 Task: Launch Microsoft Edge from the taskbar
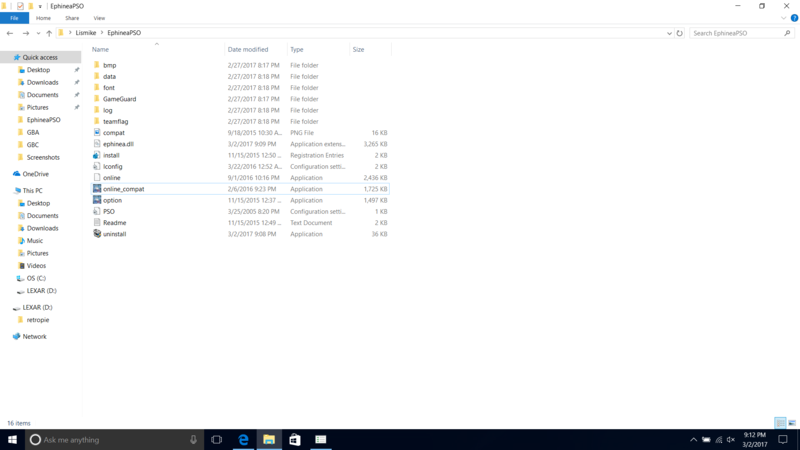tap(243, 439)
